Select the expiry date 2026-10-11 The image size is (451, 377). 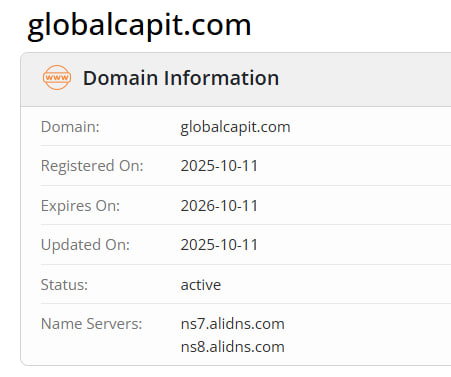coord(219,206)
